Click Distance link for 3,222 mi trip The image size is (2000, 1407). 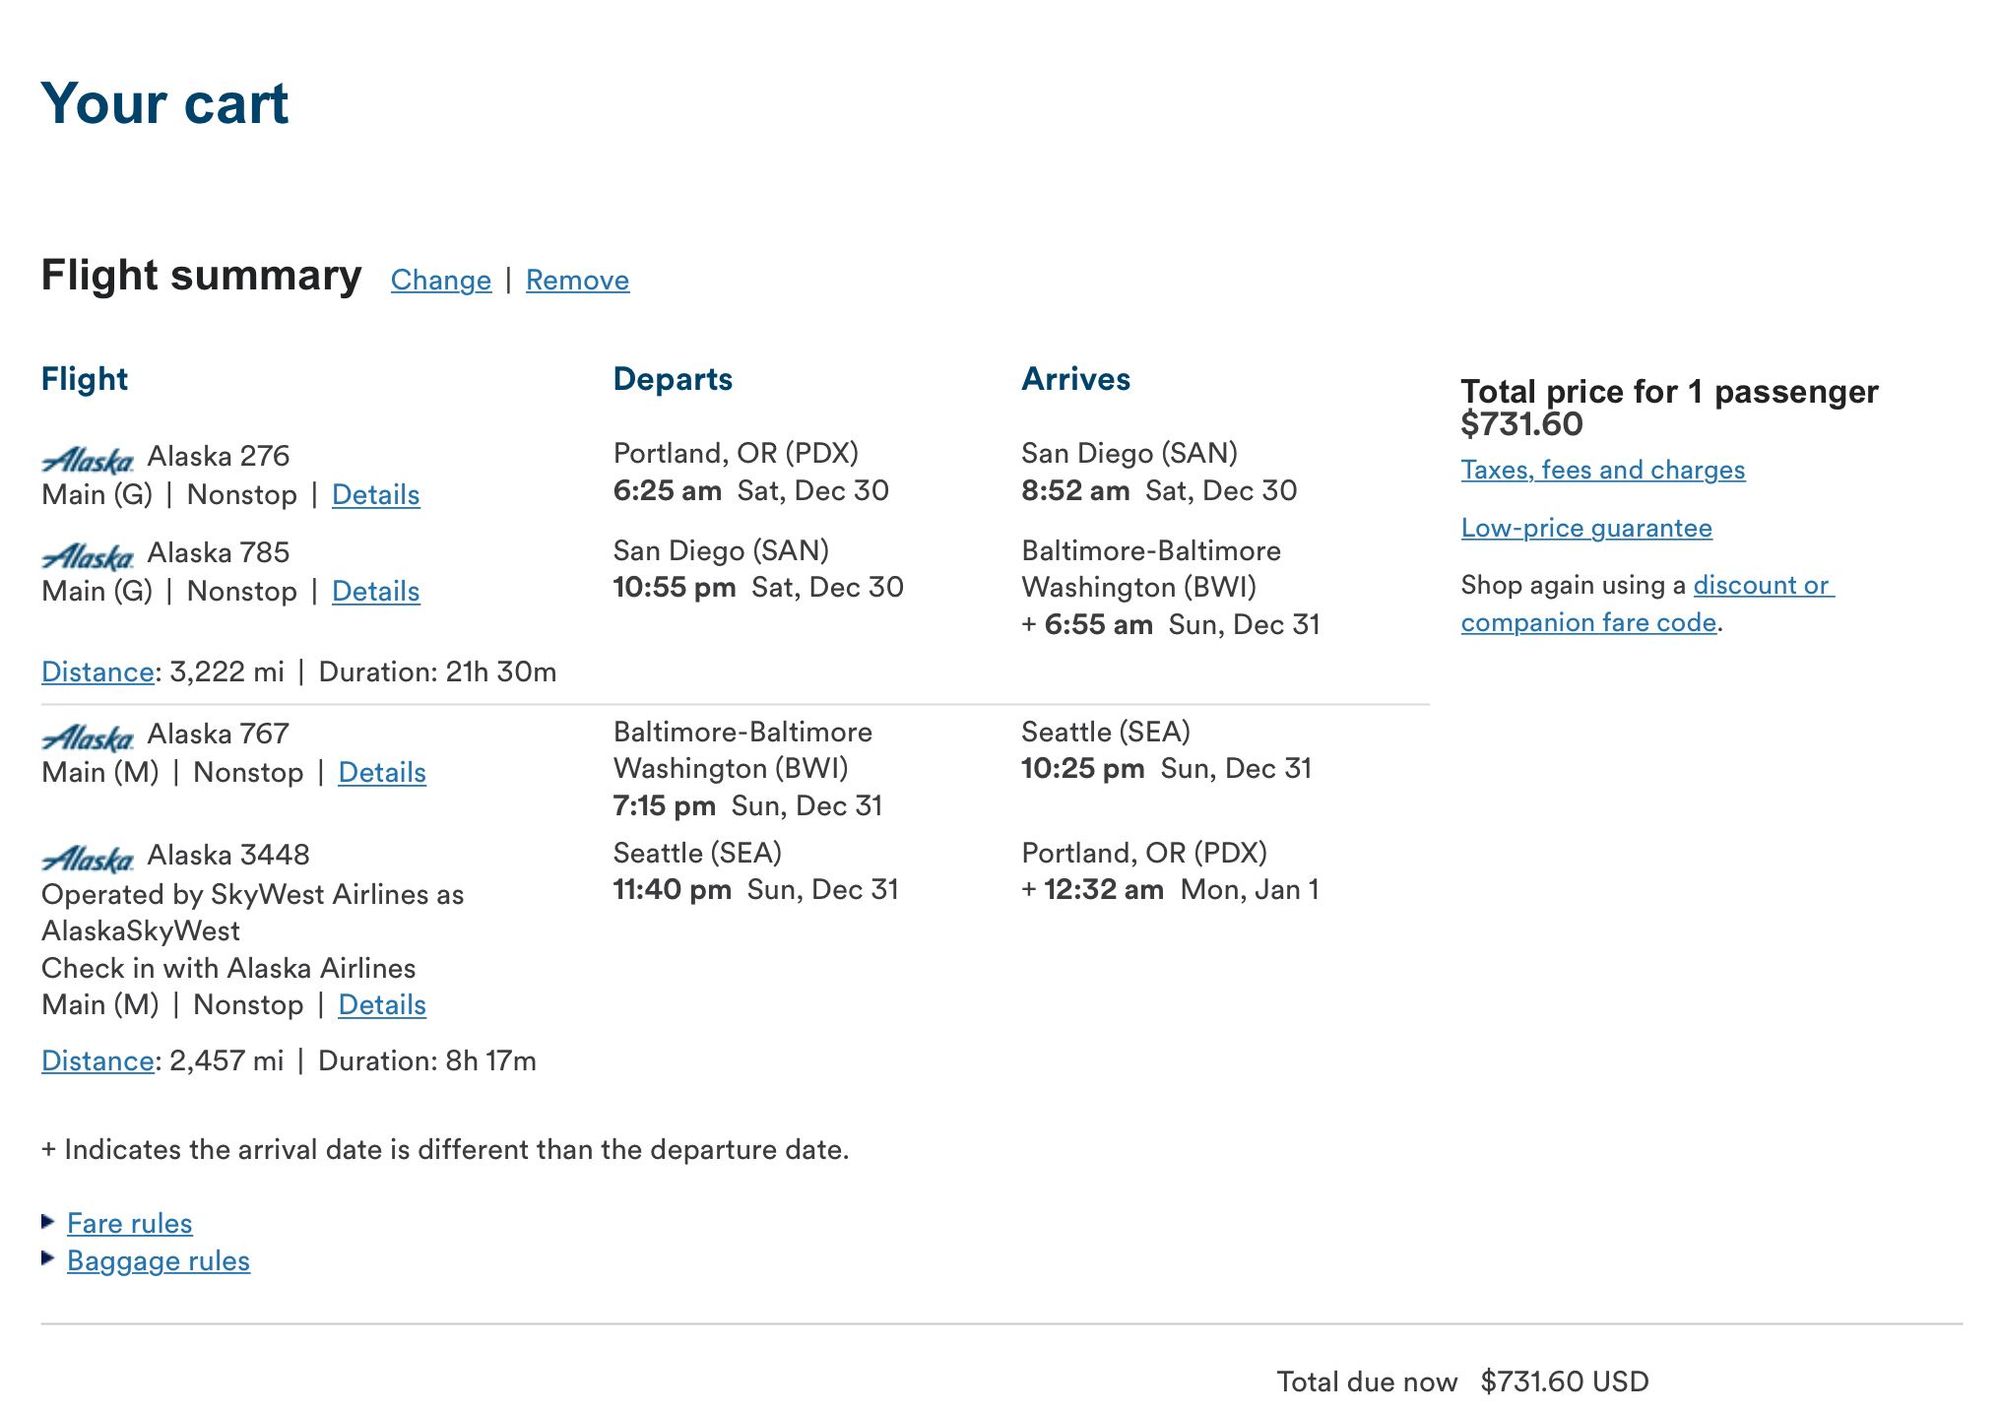click(97, 672)
